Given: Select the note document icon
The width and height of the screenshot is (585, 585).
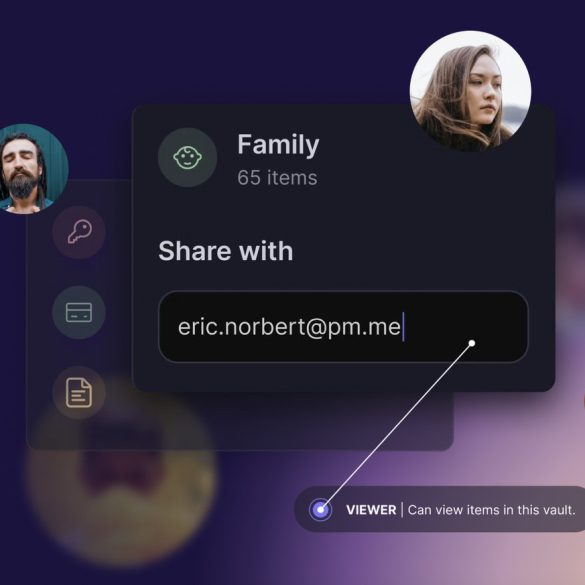Looking at the screenshot, I should coord(79,392).
